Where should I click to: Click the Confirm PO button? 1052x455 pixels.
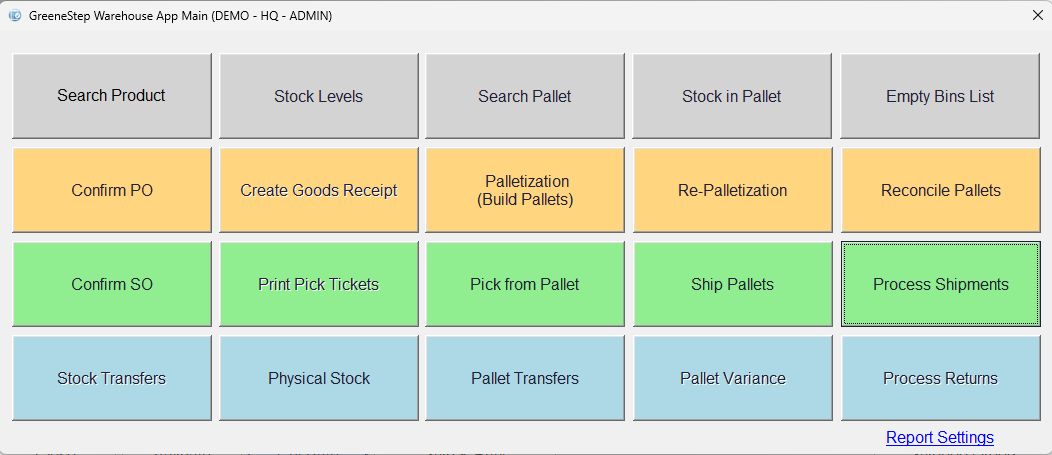pyautogui.click(x=112, y=190)
